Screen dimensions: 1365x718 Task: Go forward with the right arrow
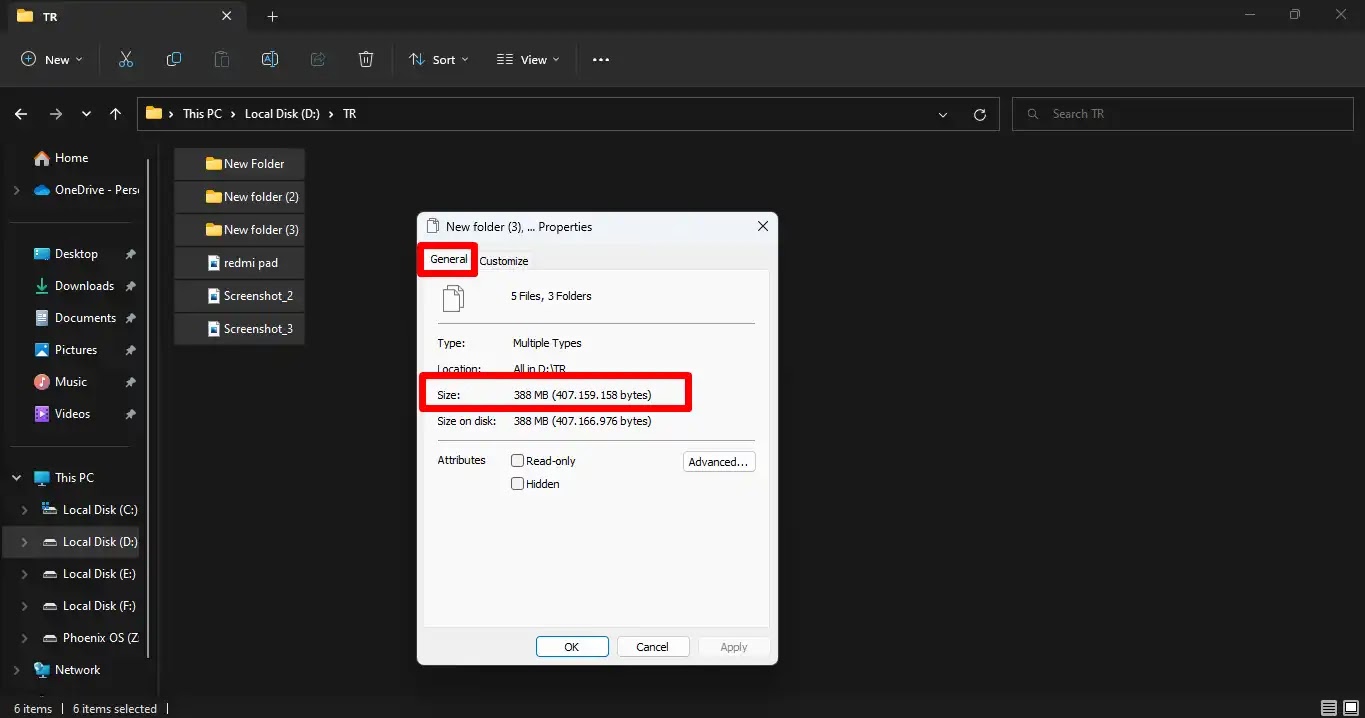click(56, 114)
